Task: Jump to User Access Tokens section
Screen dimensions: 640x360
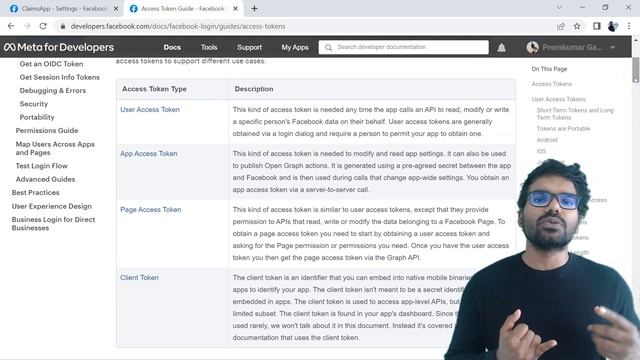Action: [x=558, y=99]
